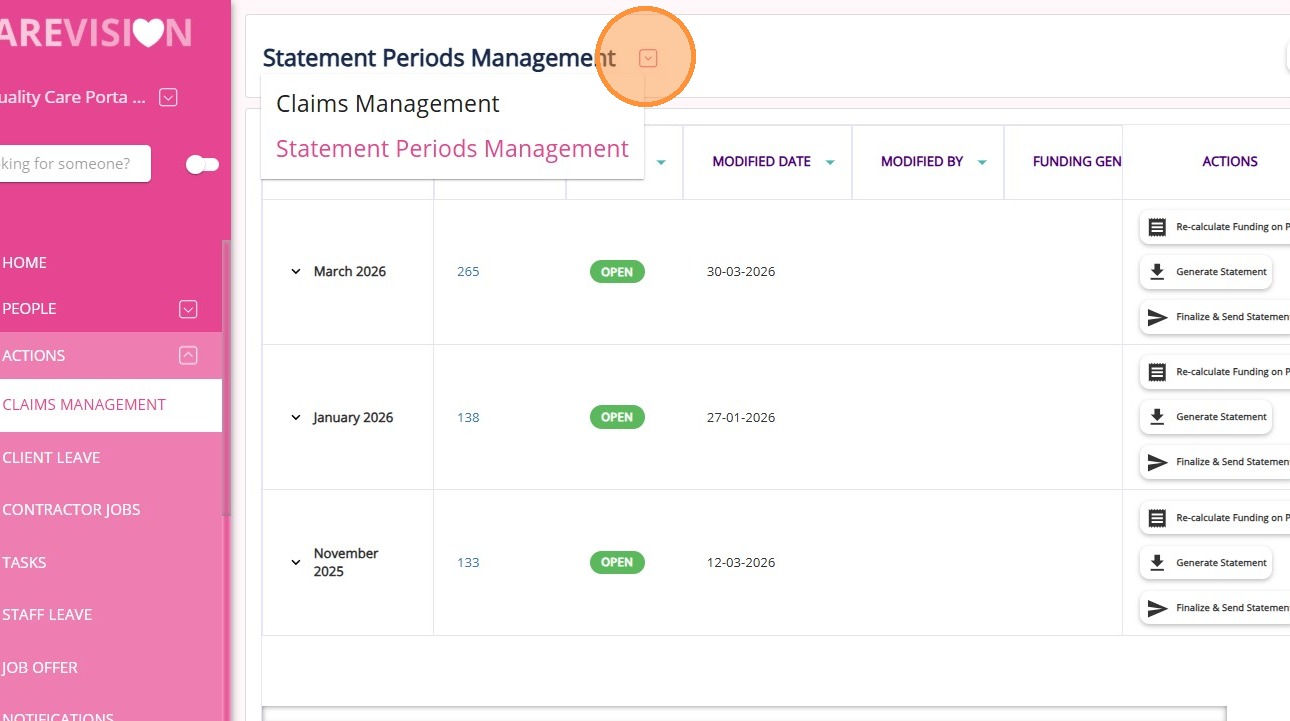Expand the November 2025 statement row

click(x=296, y=563)
